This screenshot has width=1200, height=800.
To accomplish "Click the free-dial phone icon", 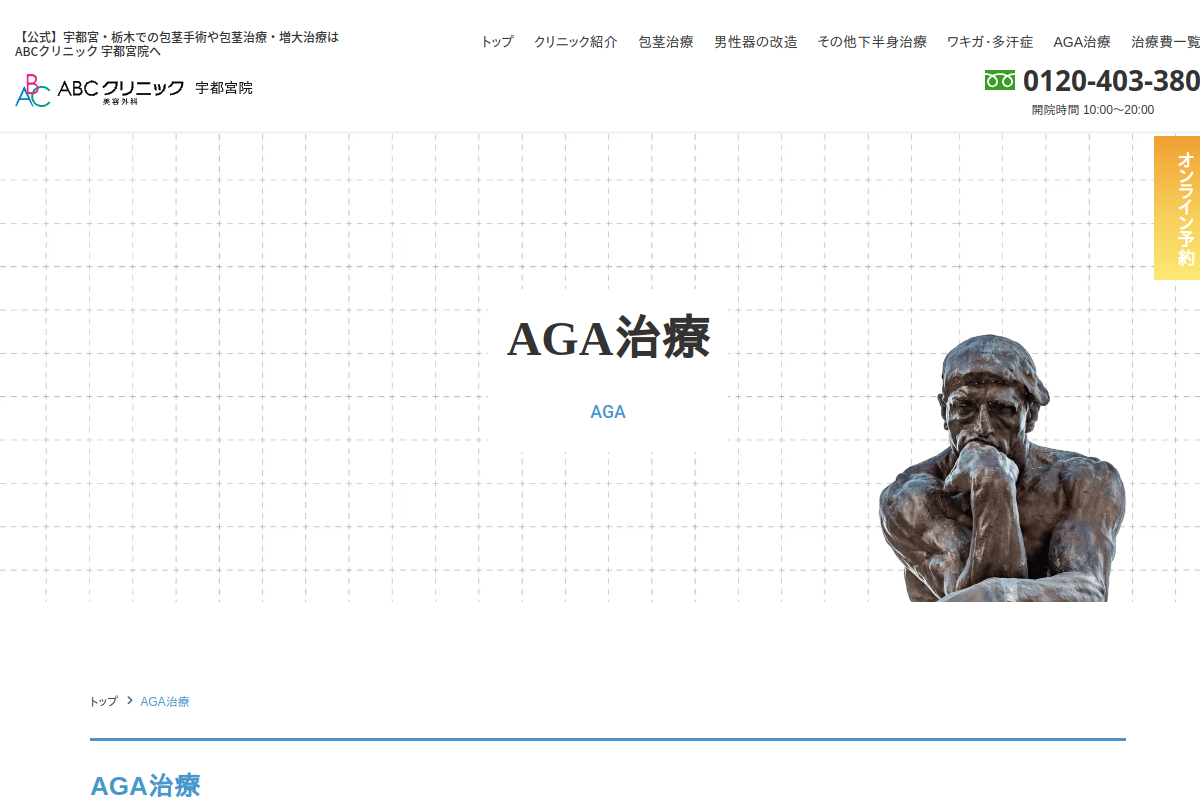I will pyautogui.click(x=999, y=81).
